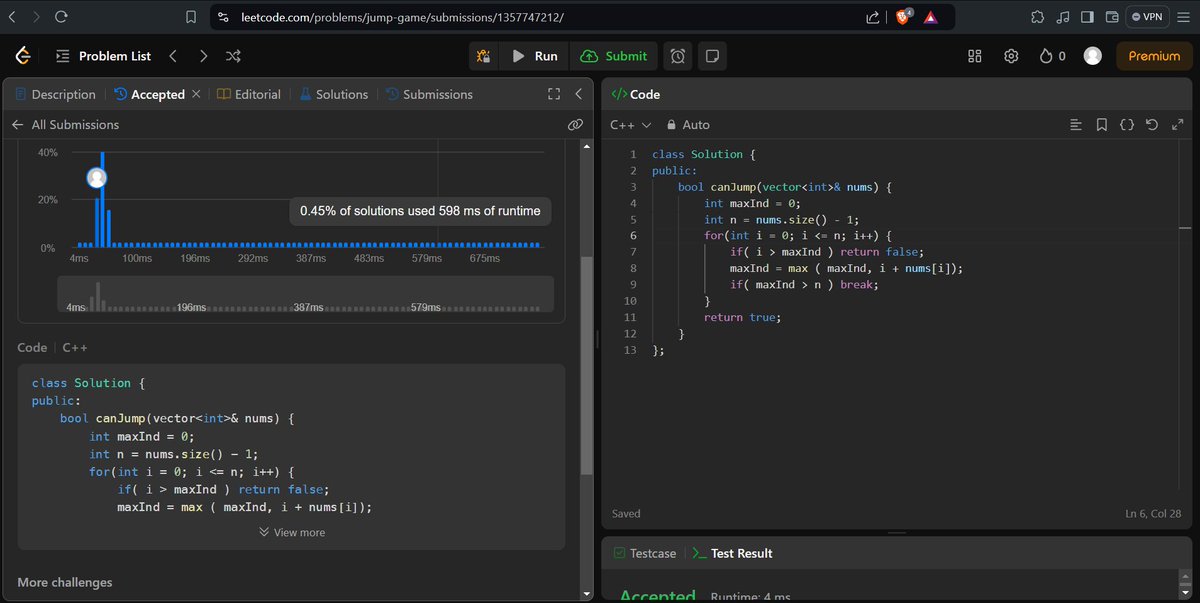This screenshot has height=603, width=1200.
Task: Bookmark the code in editor toolbar
Action: click(1101, 125)
